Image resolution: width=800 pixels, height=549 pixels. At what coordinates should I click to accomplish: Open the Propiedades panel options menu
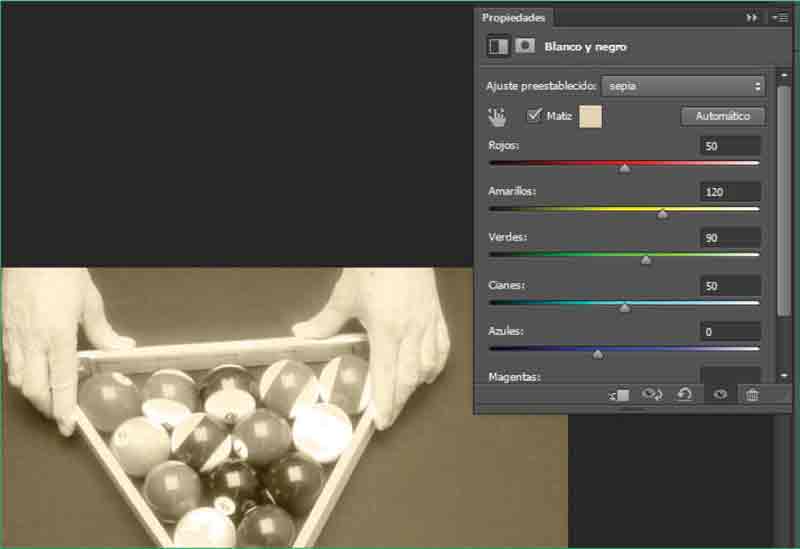click(780, 18)
